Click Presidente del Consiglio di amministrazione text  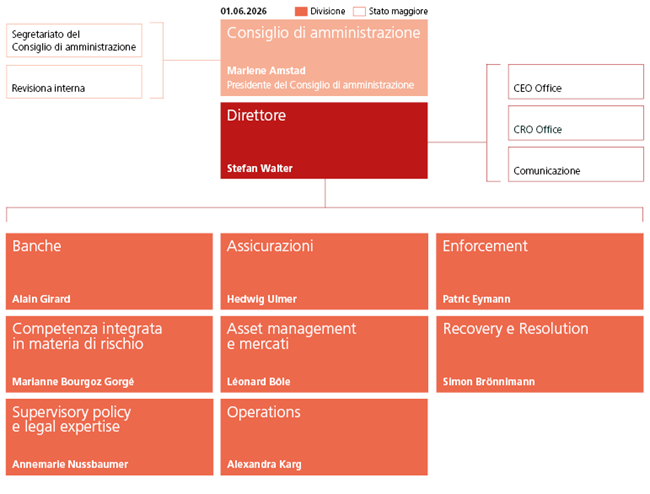[x=320, y=85]
